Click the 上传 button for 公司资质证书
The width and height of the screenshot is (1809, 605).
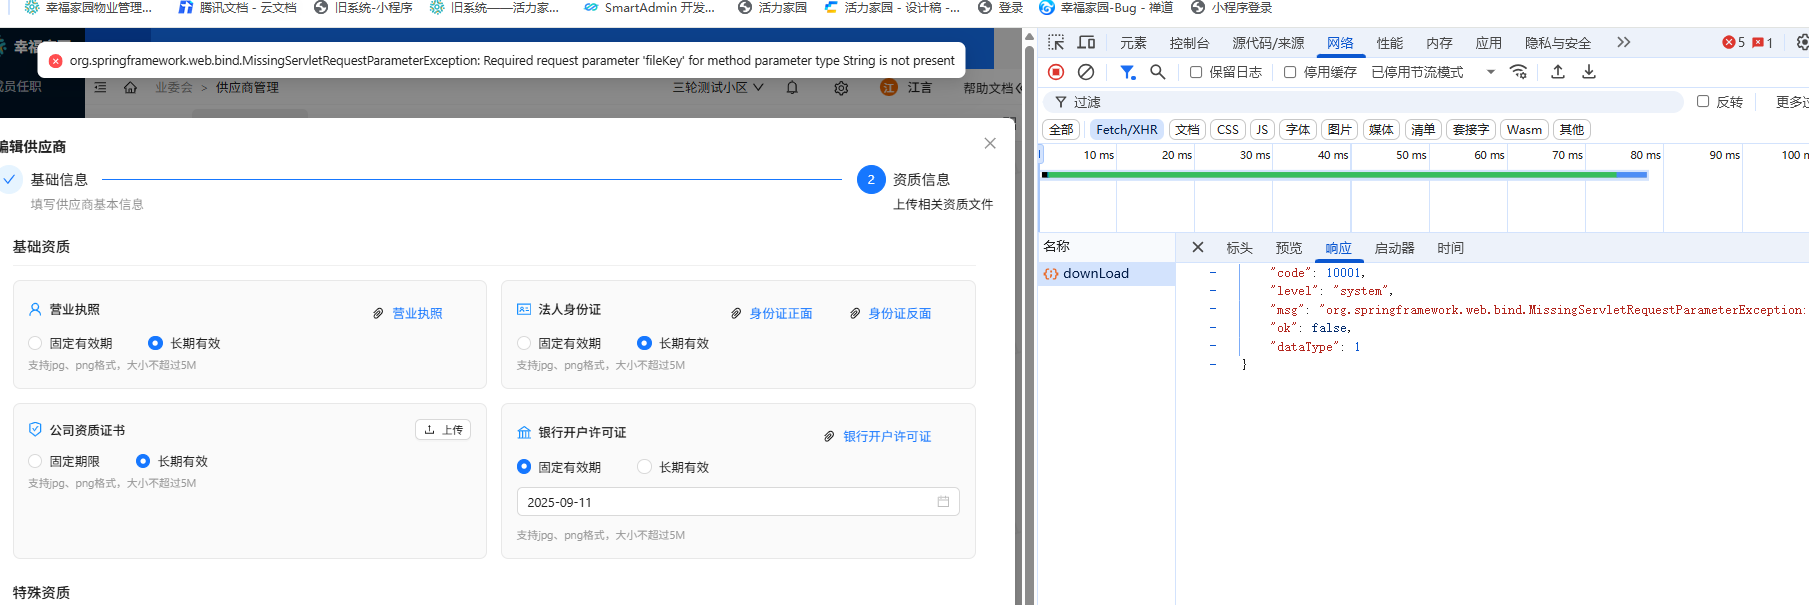443,430
